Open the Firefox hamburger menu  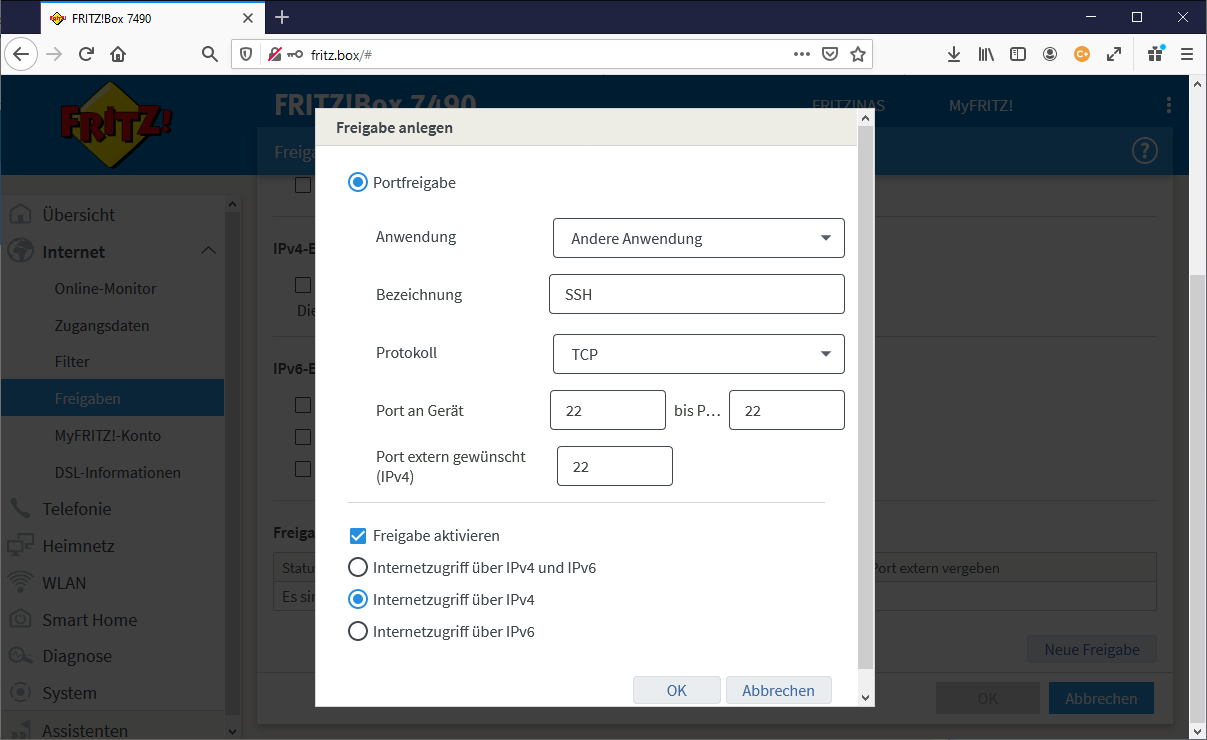tap(1187, 54)
